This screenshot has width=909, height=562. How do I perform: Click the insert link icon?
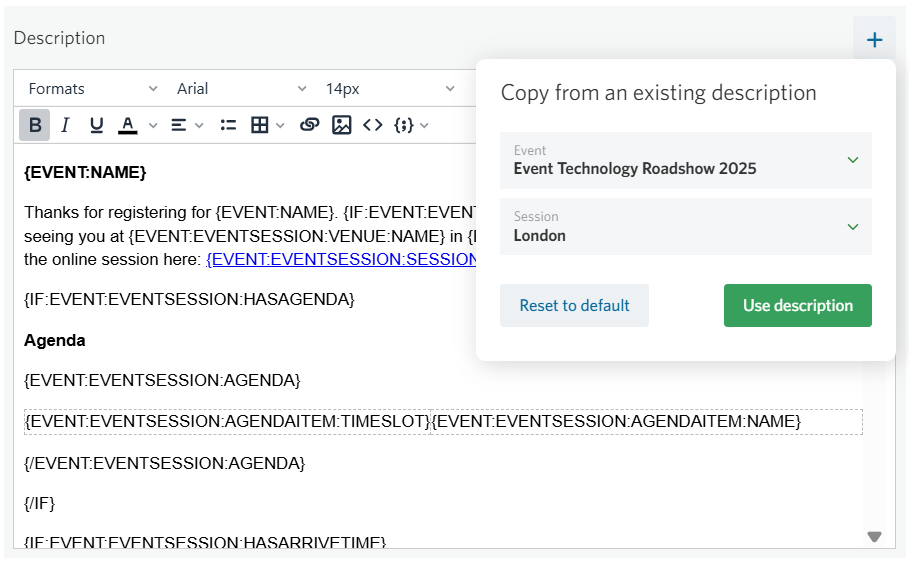pyautogui.click(x=310, y=125)
